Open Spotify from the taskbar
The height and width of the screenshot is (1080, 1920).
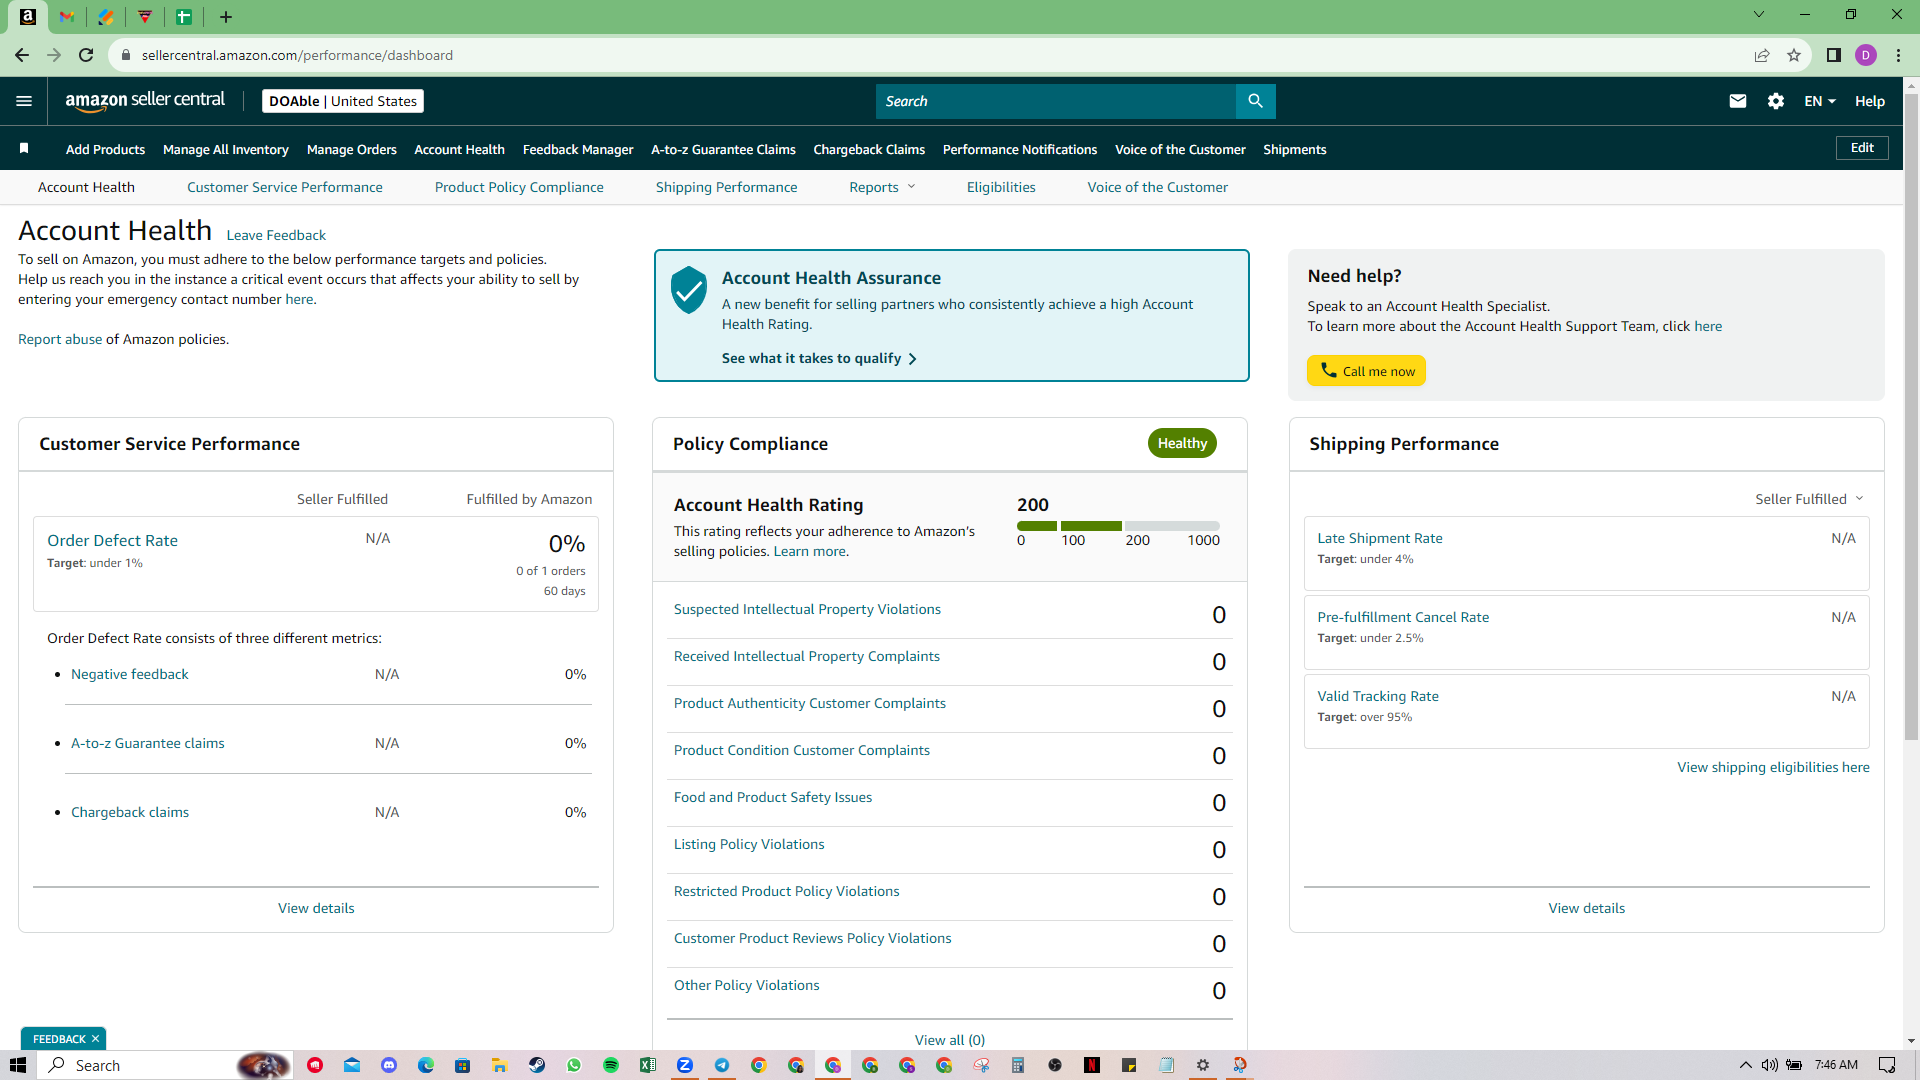[x=611, y=1065]
